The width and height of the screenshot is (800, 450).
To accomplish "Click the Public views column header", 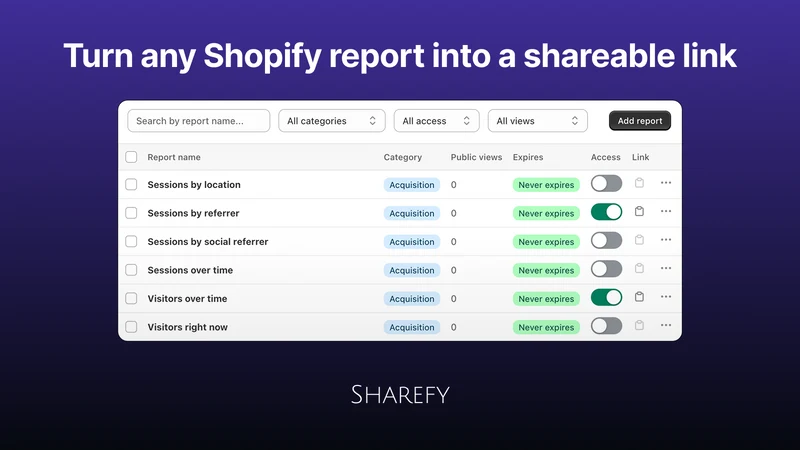I will [476, 157].
